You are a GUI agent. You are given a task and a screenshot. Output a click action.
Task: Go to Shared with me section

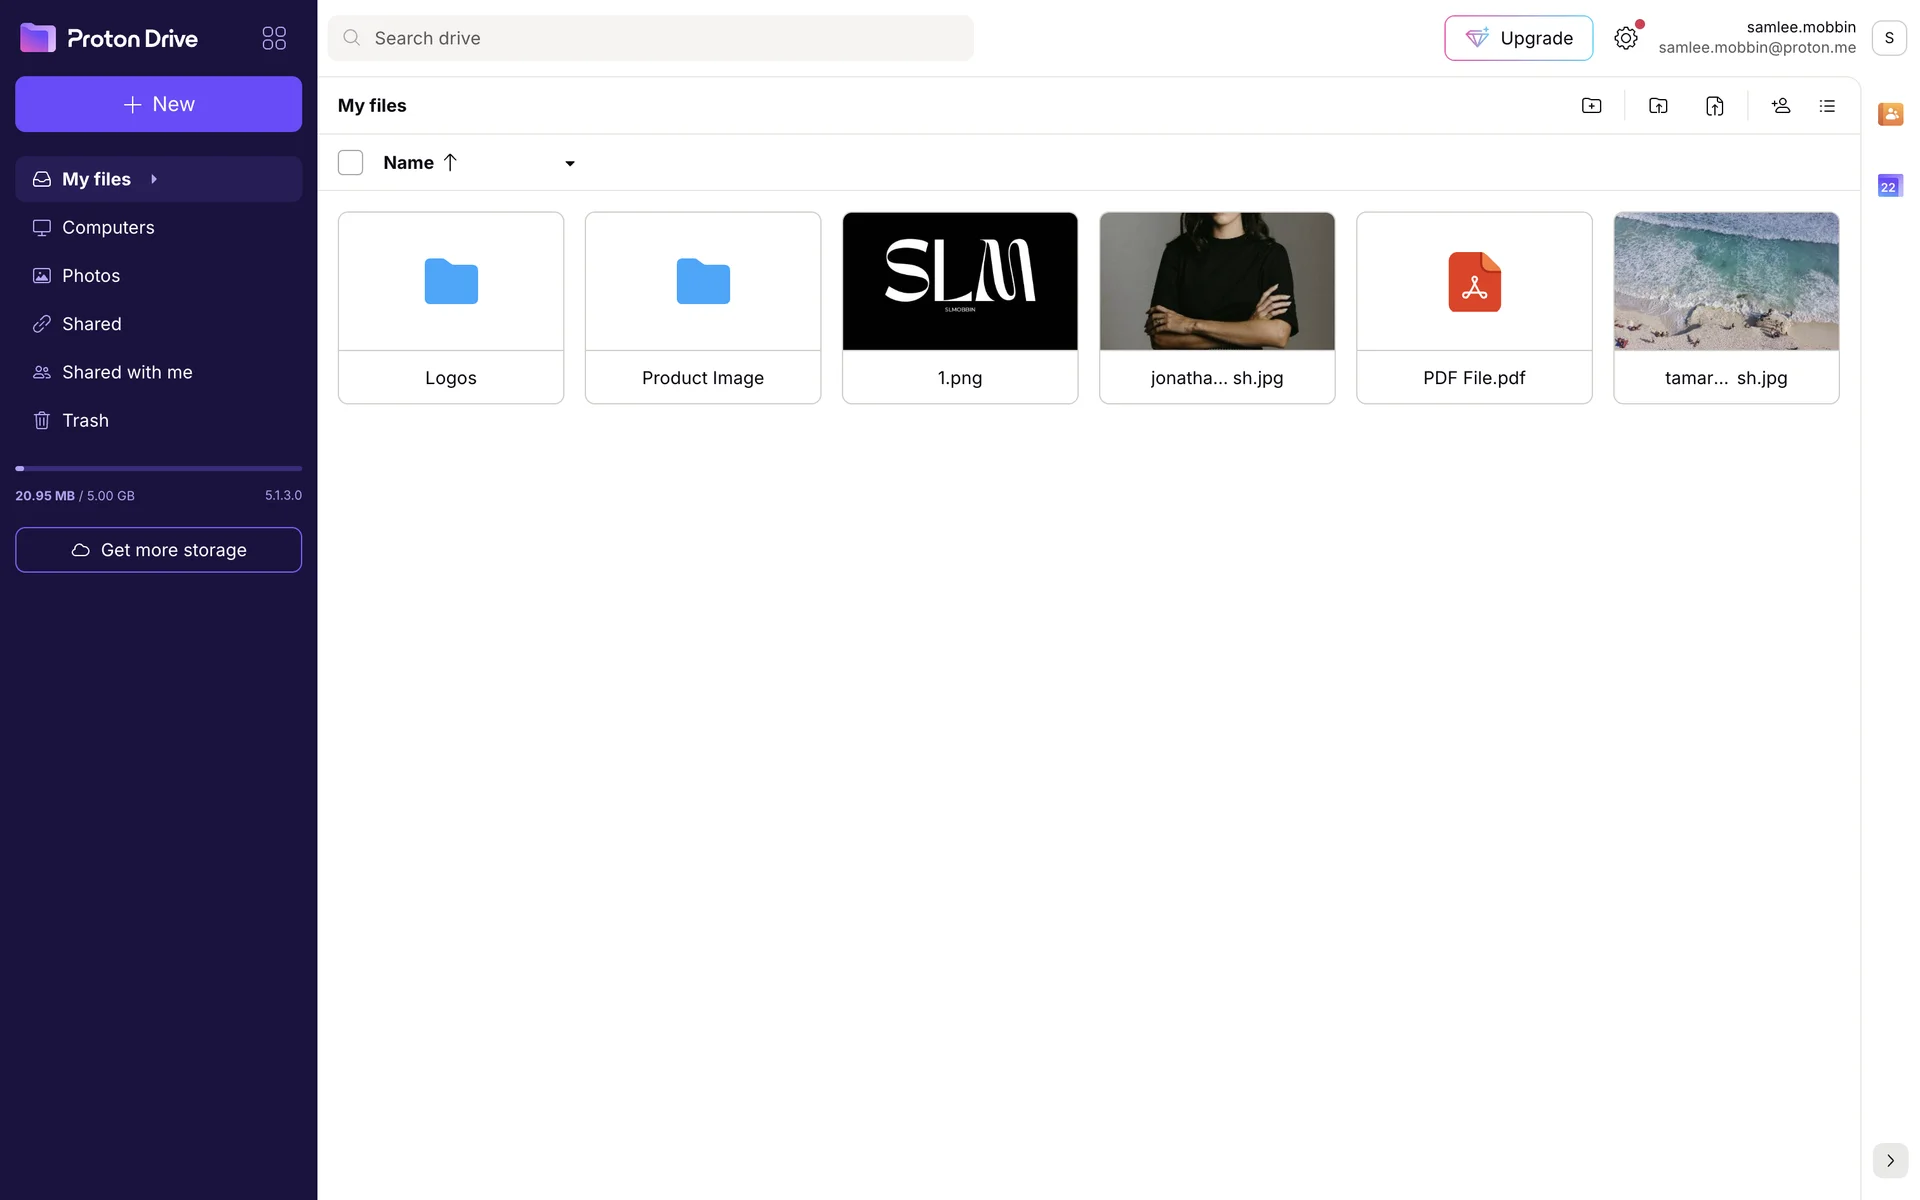127,372
